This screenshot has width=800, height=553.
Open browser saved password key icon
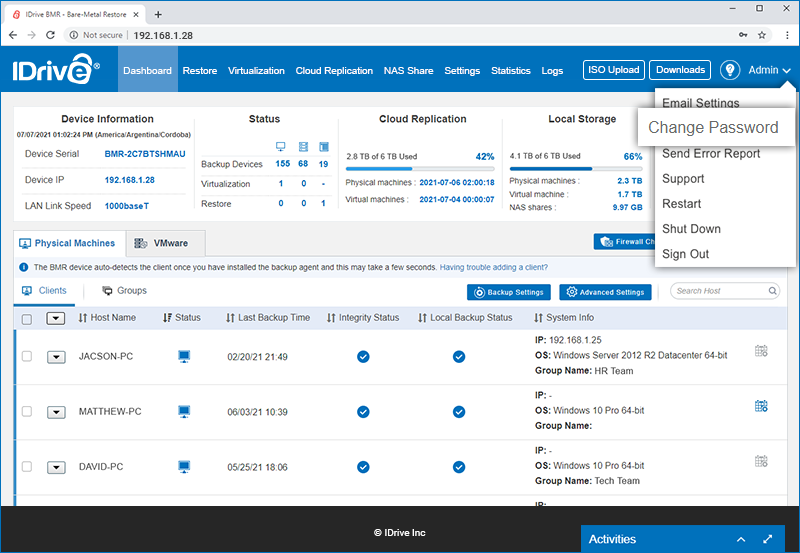pyautogui.click(x=743, y=35)
